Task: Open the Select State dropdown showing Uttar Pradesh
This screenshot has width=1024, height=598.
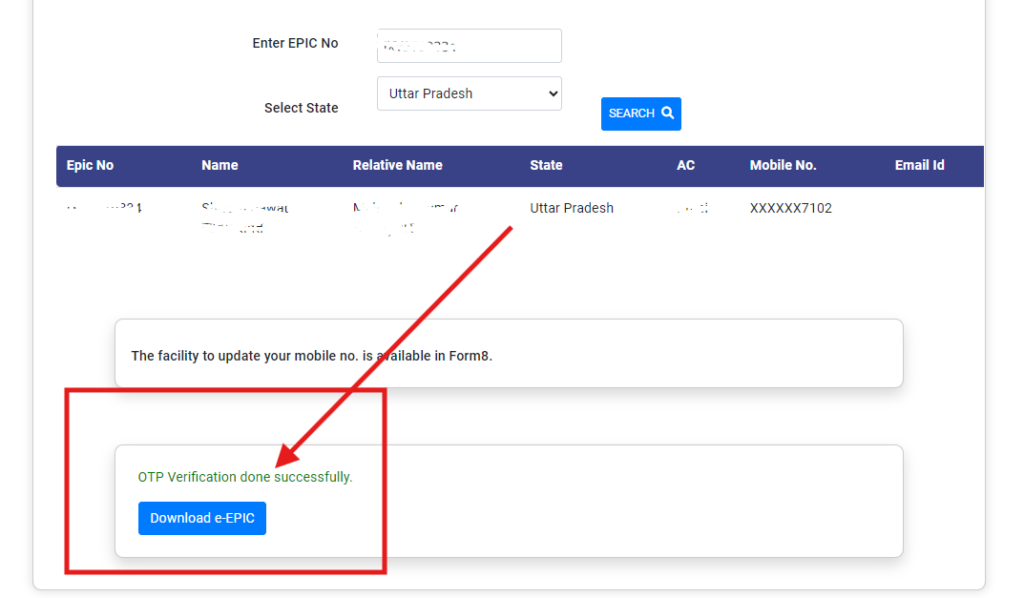Action: (x=469, y=94)
